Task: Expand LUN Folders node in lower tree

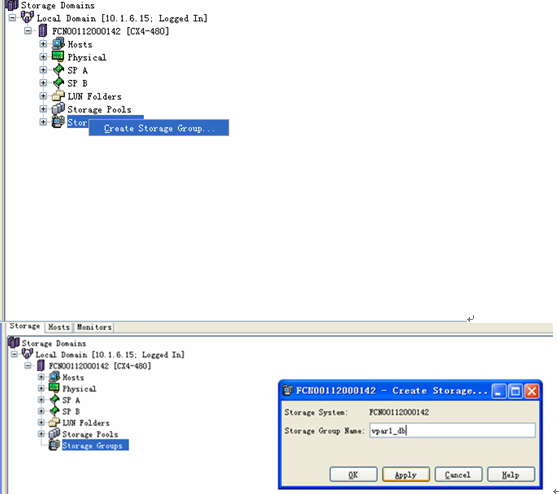Action: point(41,422)
